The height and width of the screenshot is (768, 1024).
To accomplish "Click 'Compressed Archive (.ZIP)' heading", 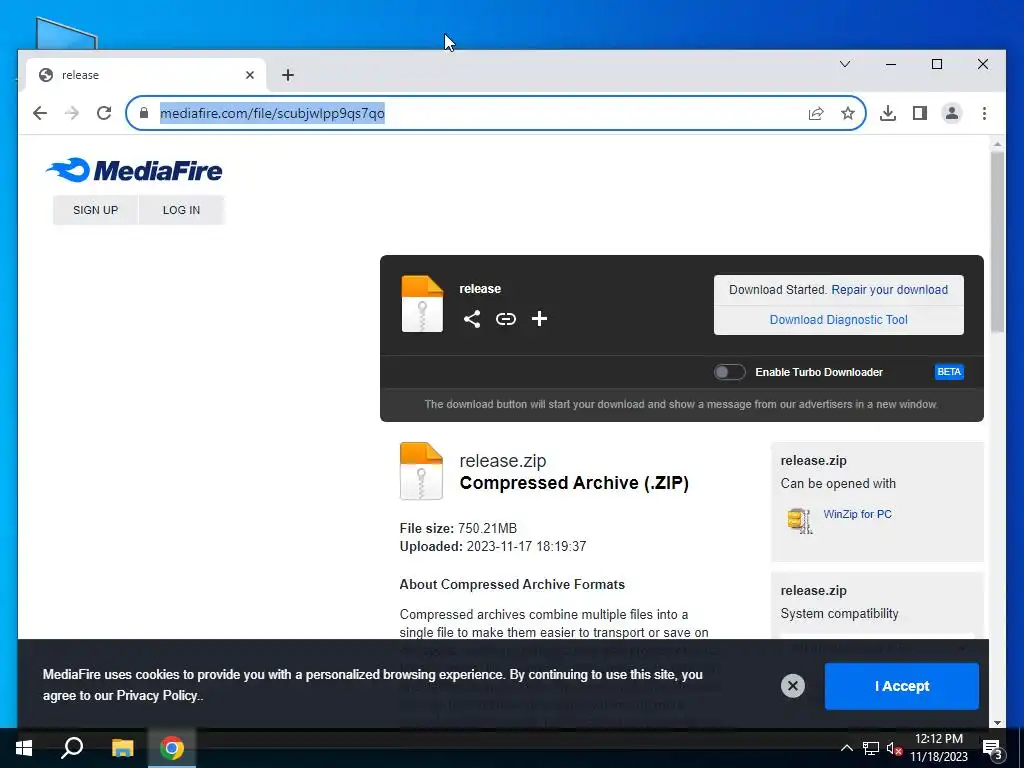I will [574, 483].
